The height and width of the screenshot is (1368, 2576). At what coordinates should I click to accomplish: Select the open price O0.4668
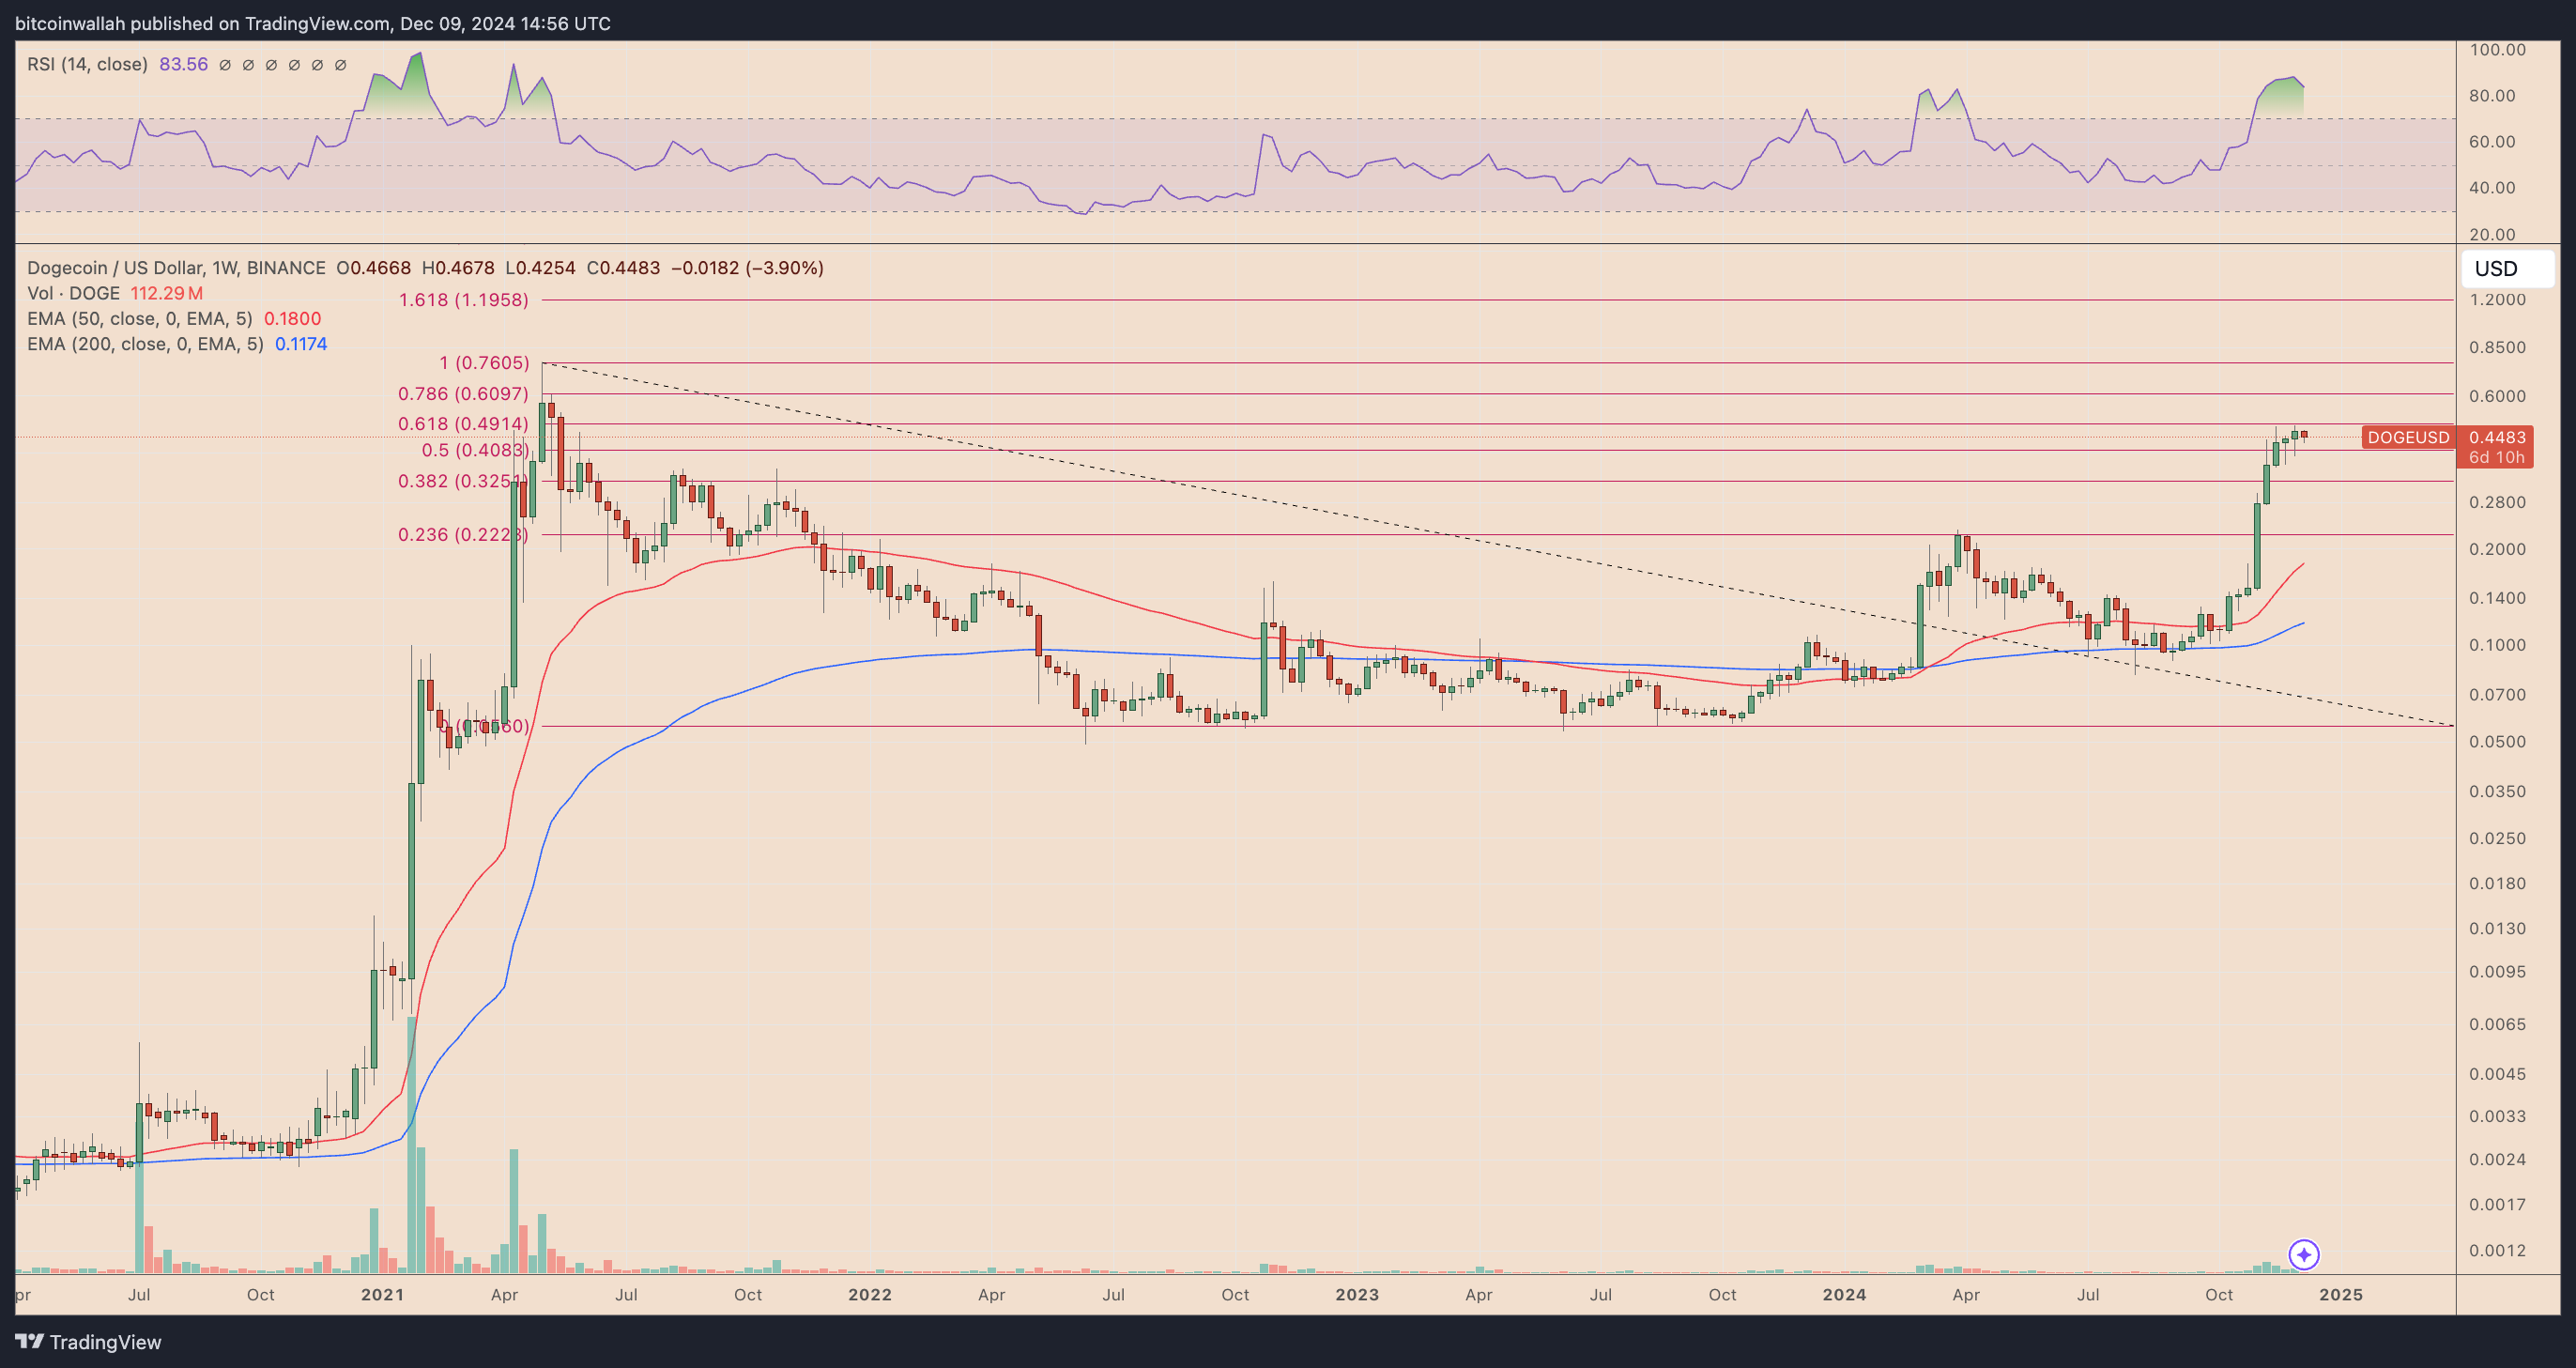pyautogui.click(x=373, y=268)
